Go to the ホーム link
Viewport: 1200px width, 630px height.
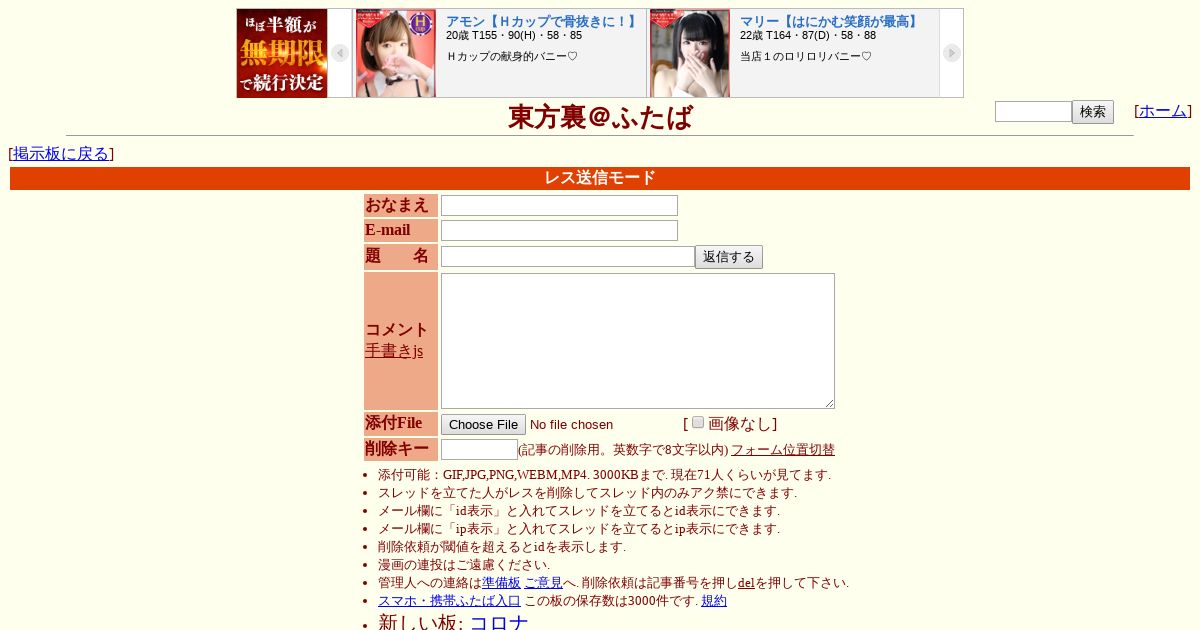(1163, 111)
